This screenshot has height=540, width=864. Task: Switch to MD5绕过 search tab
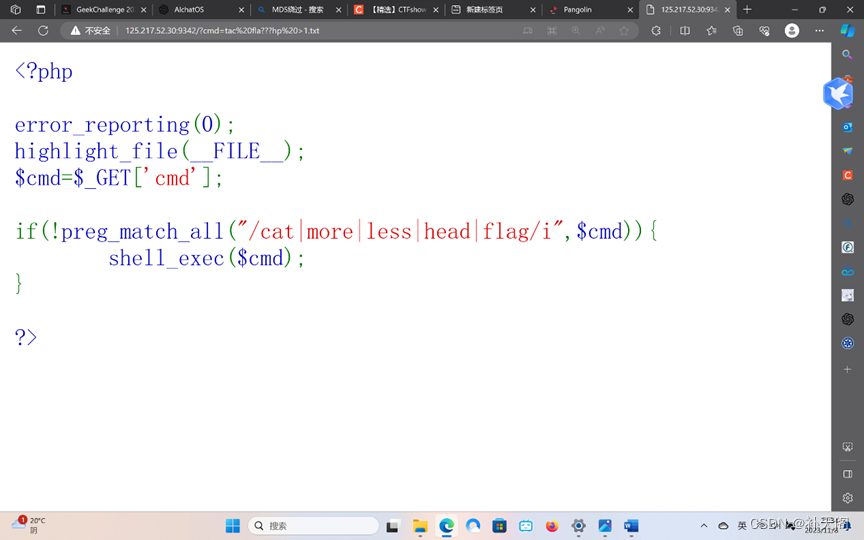pos(298,10)
